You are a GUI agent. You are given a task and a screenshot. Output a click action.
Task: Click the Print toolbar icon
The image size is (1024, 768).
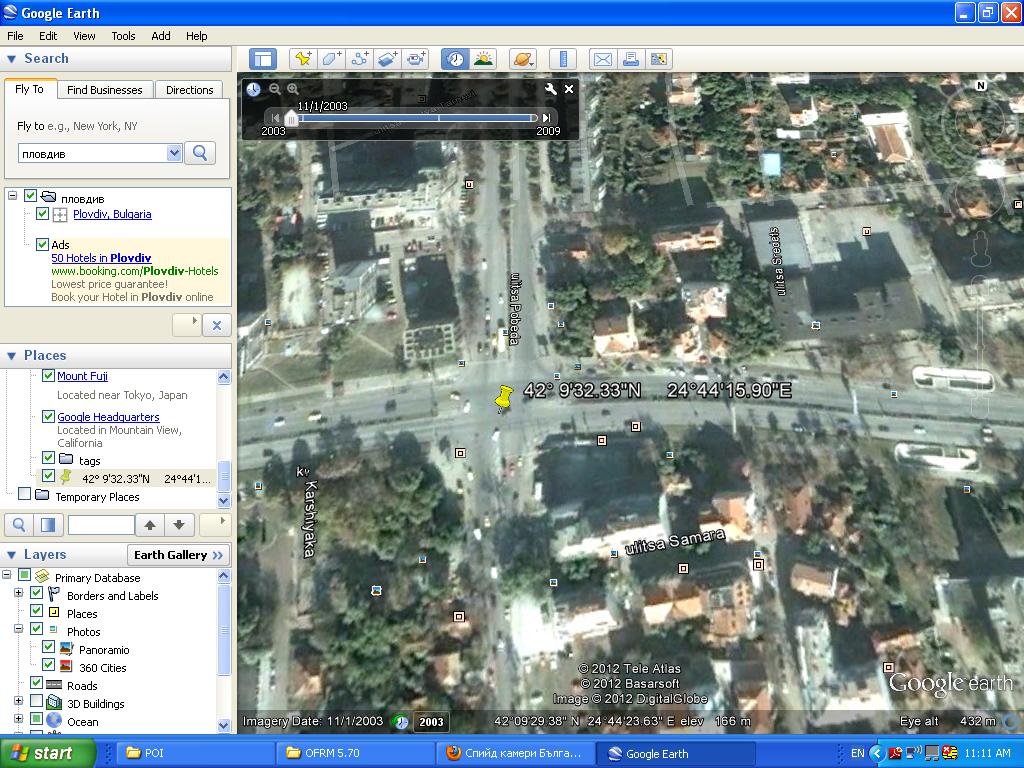[631, 59]
